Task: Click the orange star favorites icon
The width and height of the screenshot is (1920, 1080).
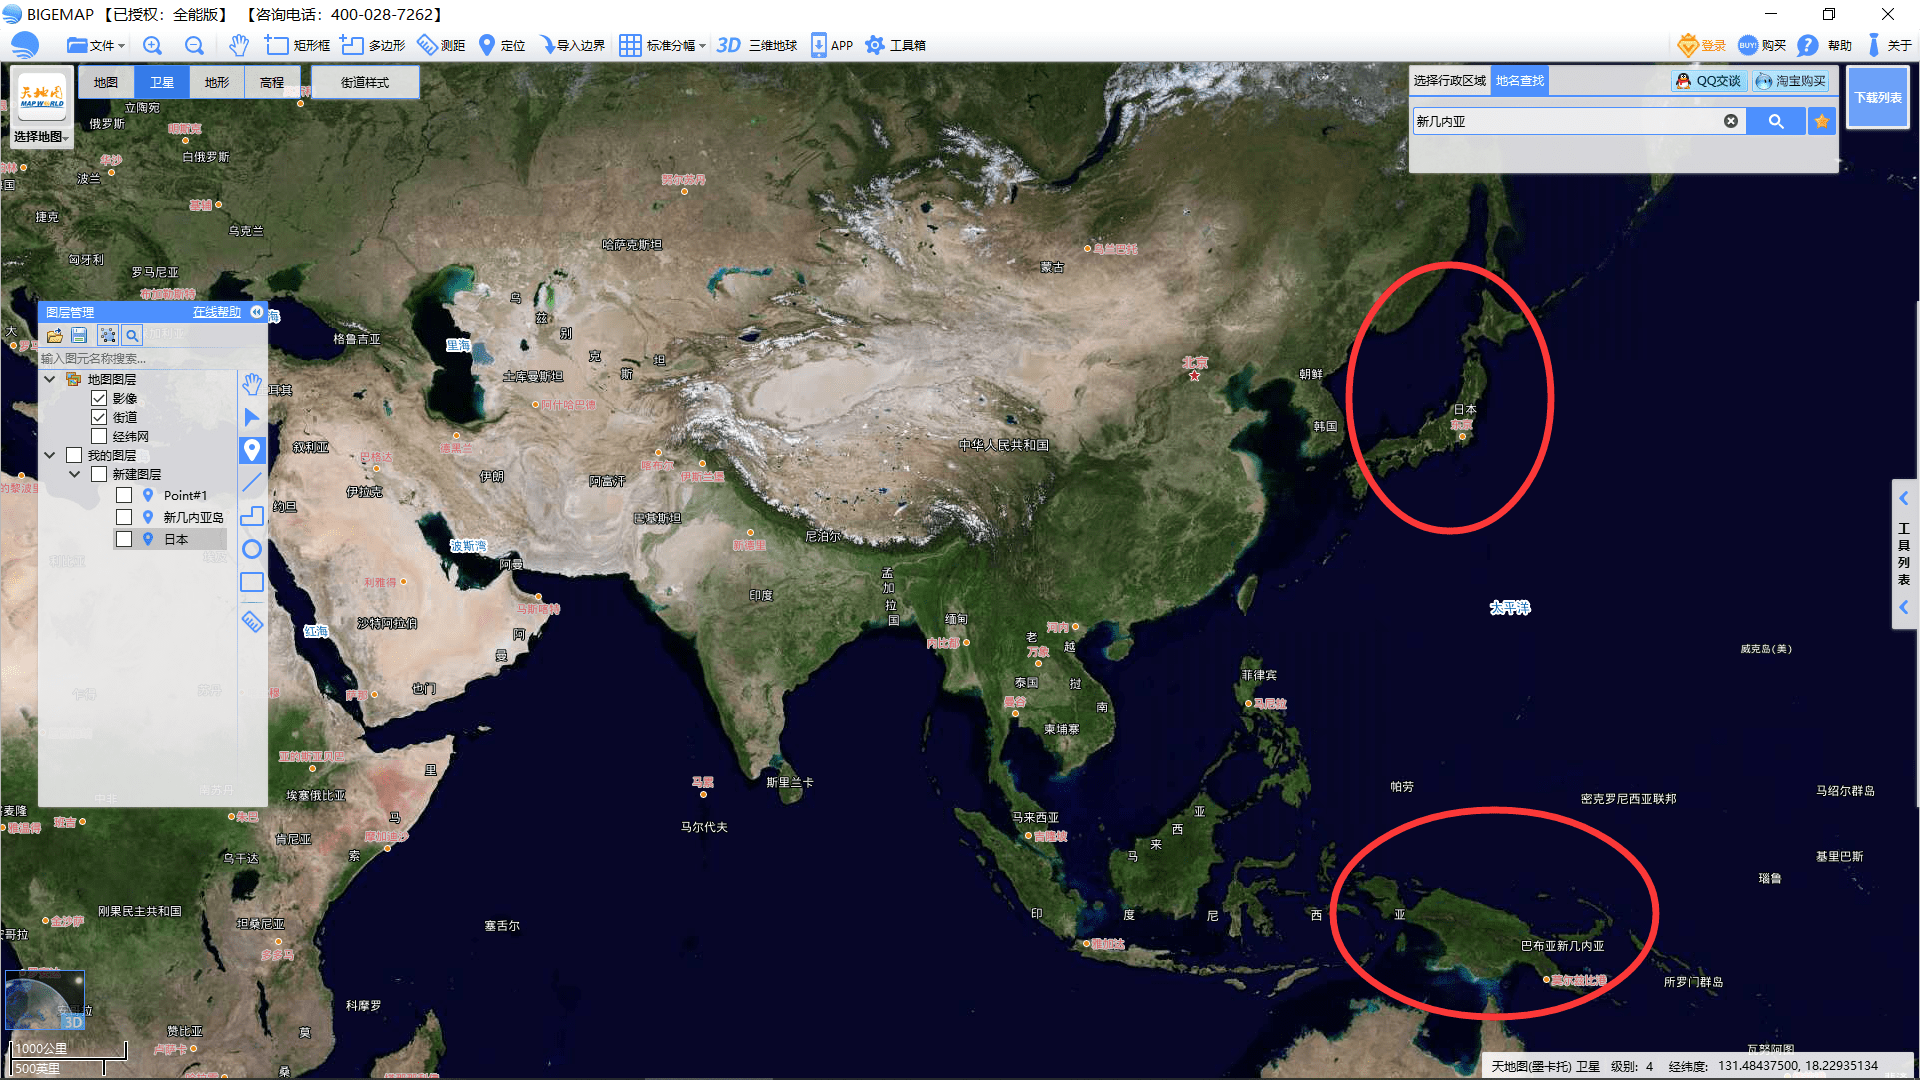Action: coord(1822,121)
